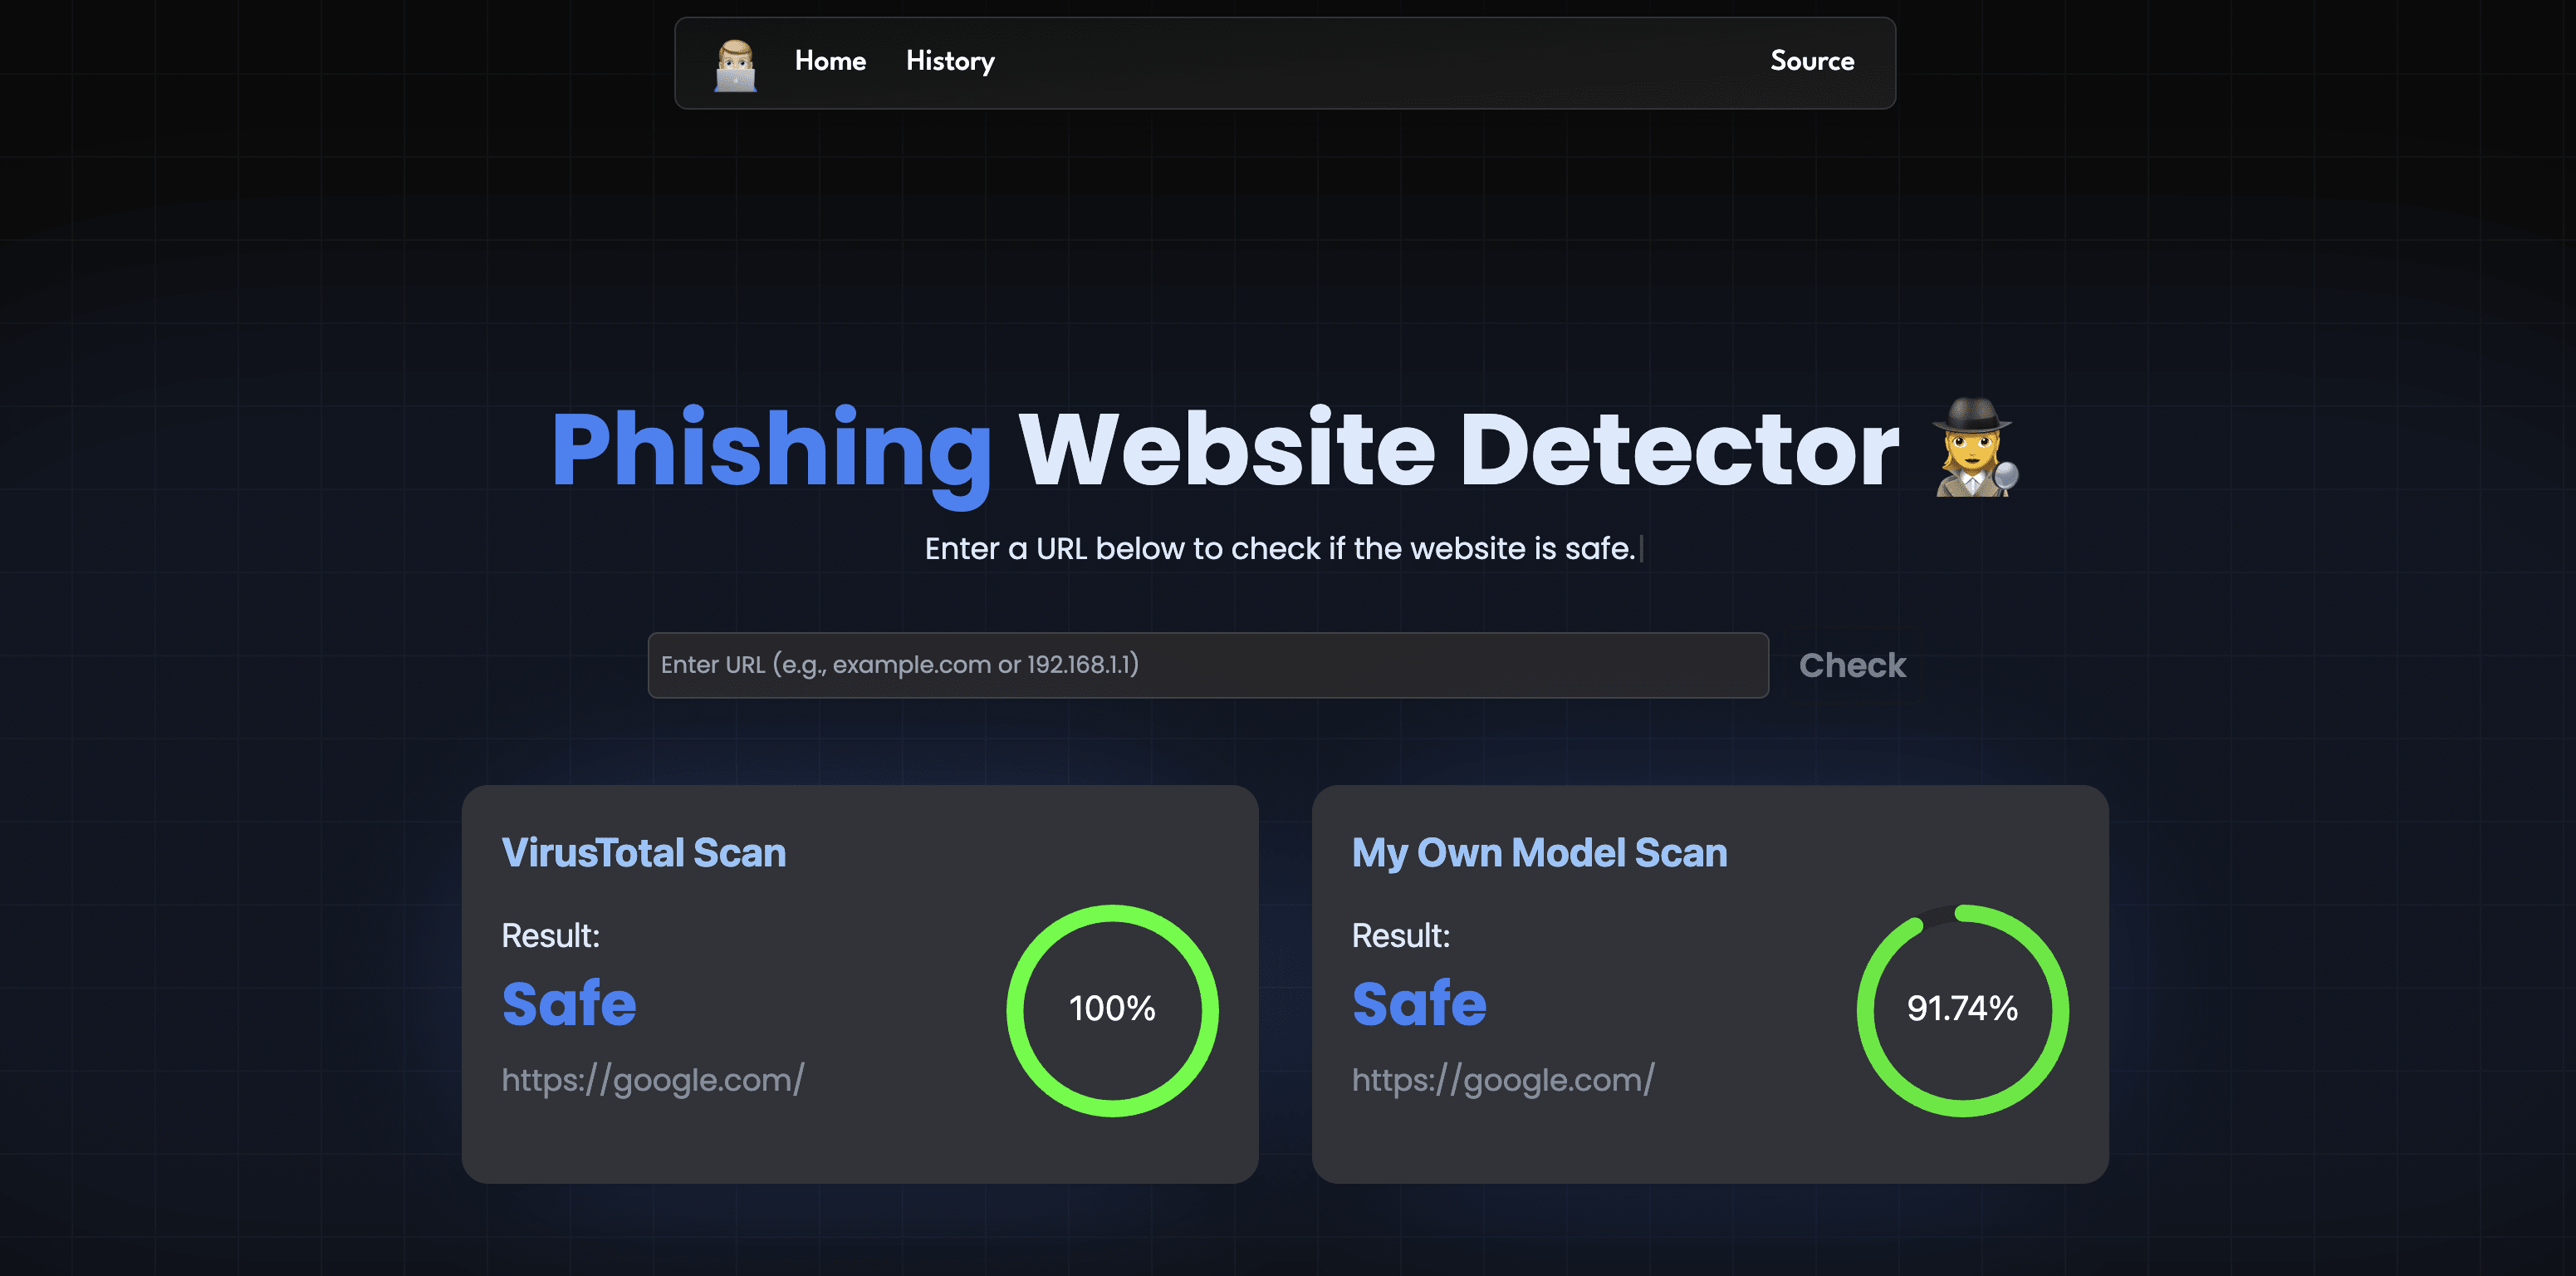Screen dimensions: 2576x1276
Task: Click the Safe result in VirusTotal card
Action: coord(569,1004)
